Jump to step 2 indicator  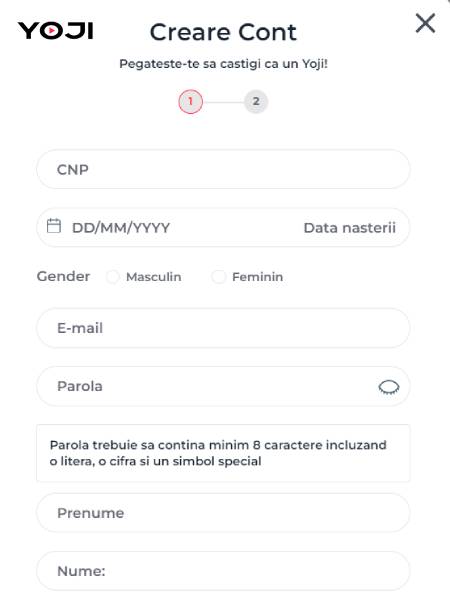coord(256,102)
